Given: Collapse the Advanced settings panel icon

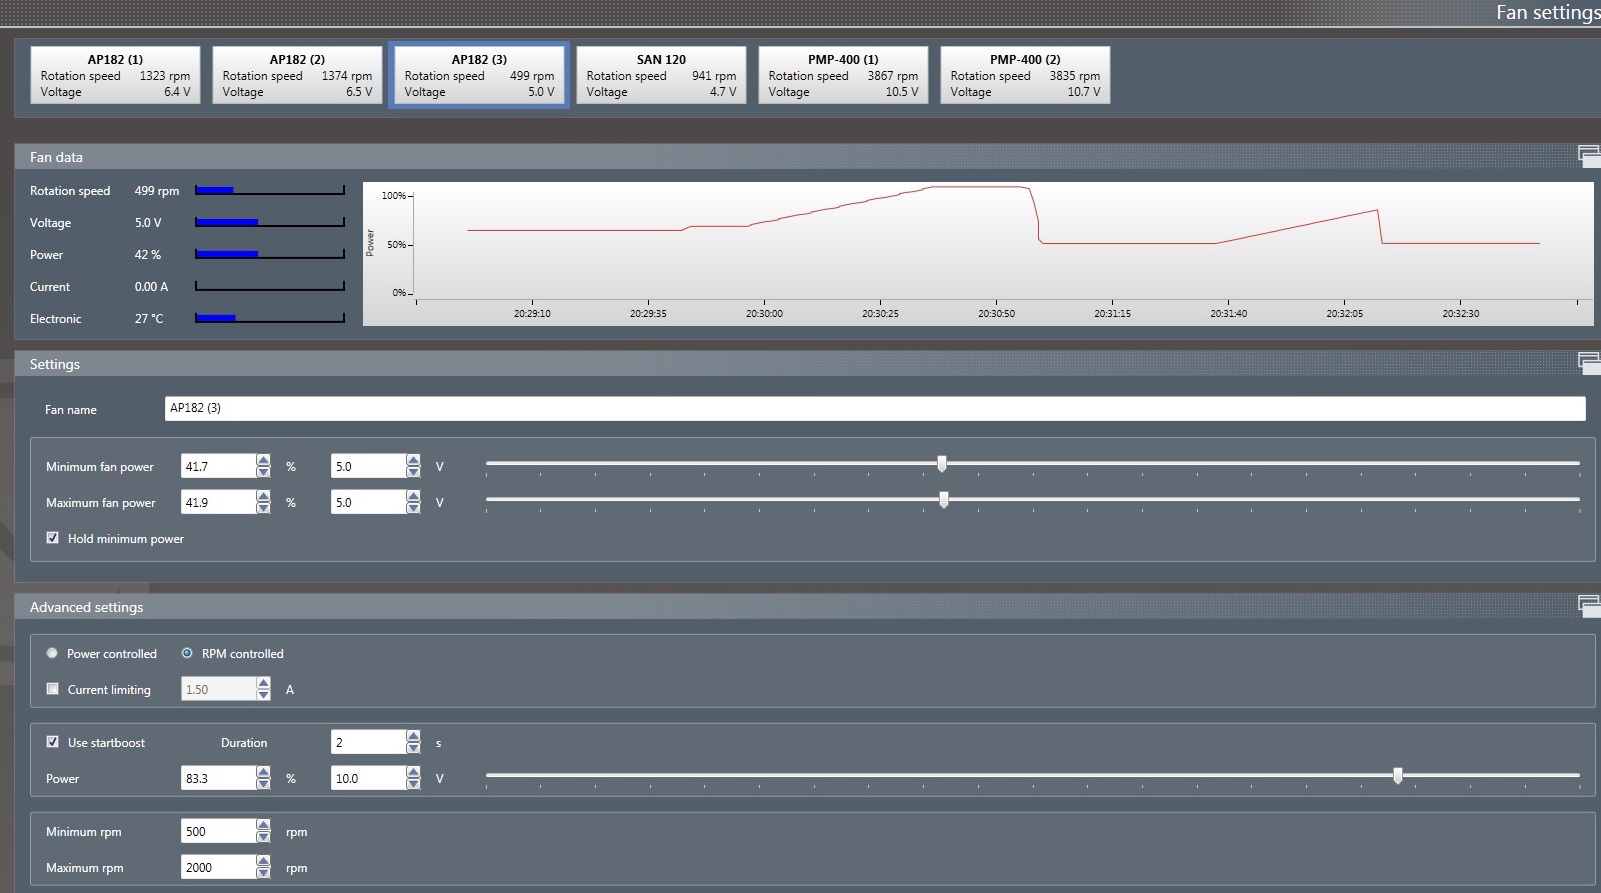Looking at the screenshot, I should pyautogui.click(x=1588, y=605).
